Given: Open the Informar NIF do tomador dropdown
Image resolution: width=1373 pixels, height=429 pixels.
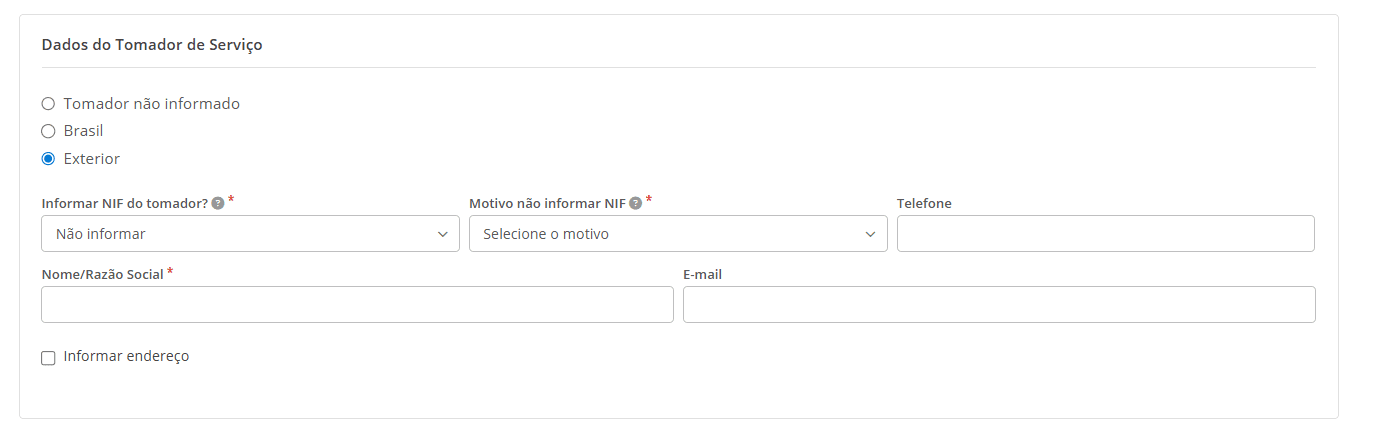Looking at the screenshot, I should [250, 234].
